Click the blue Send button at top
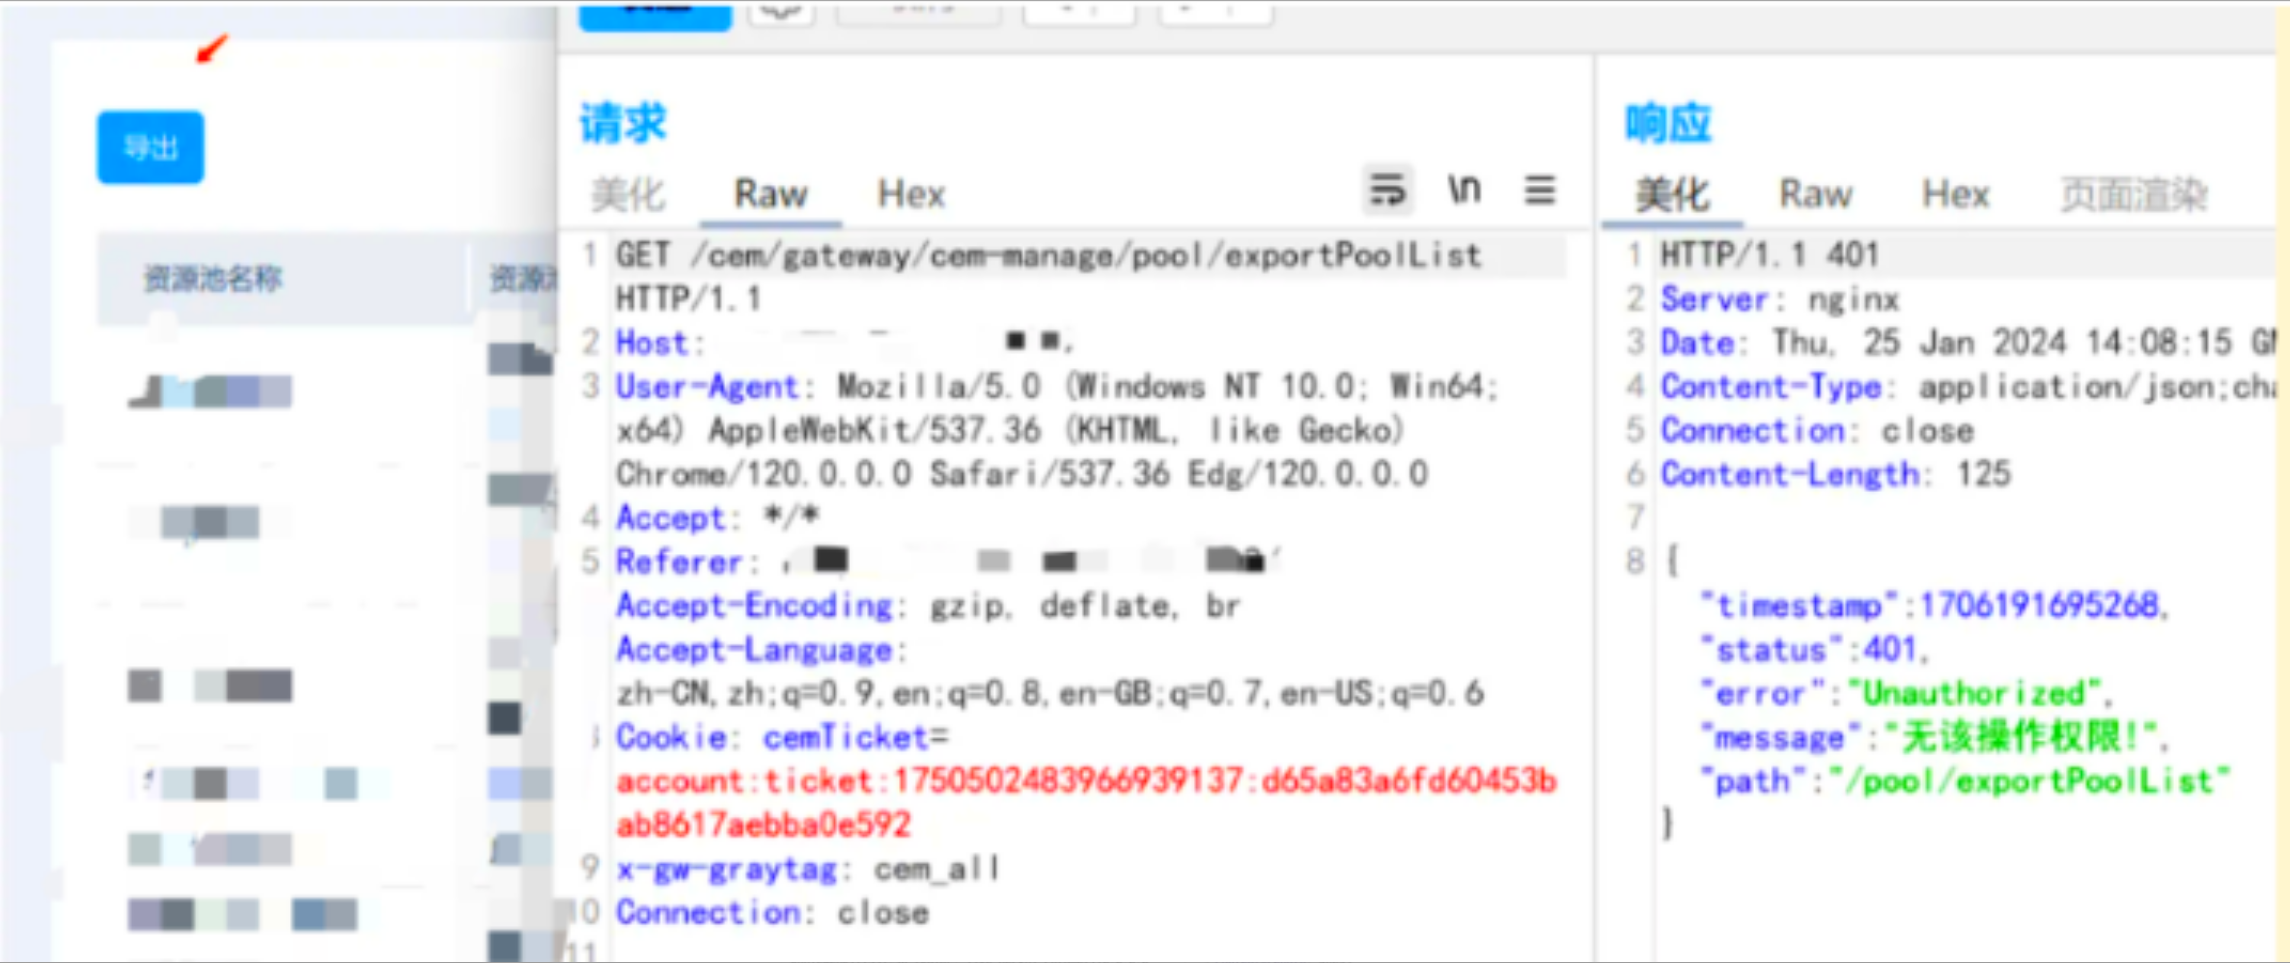The height and width of the screenshot is (963, 2290). coord(655,15)
